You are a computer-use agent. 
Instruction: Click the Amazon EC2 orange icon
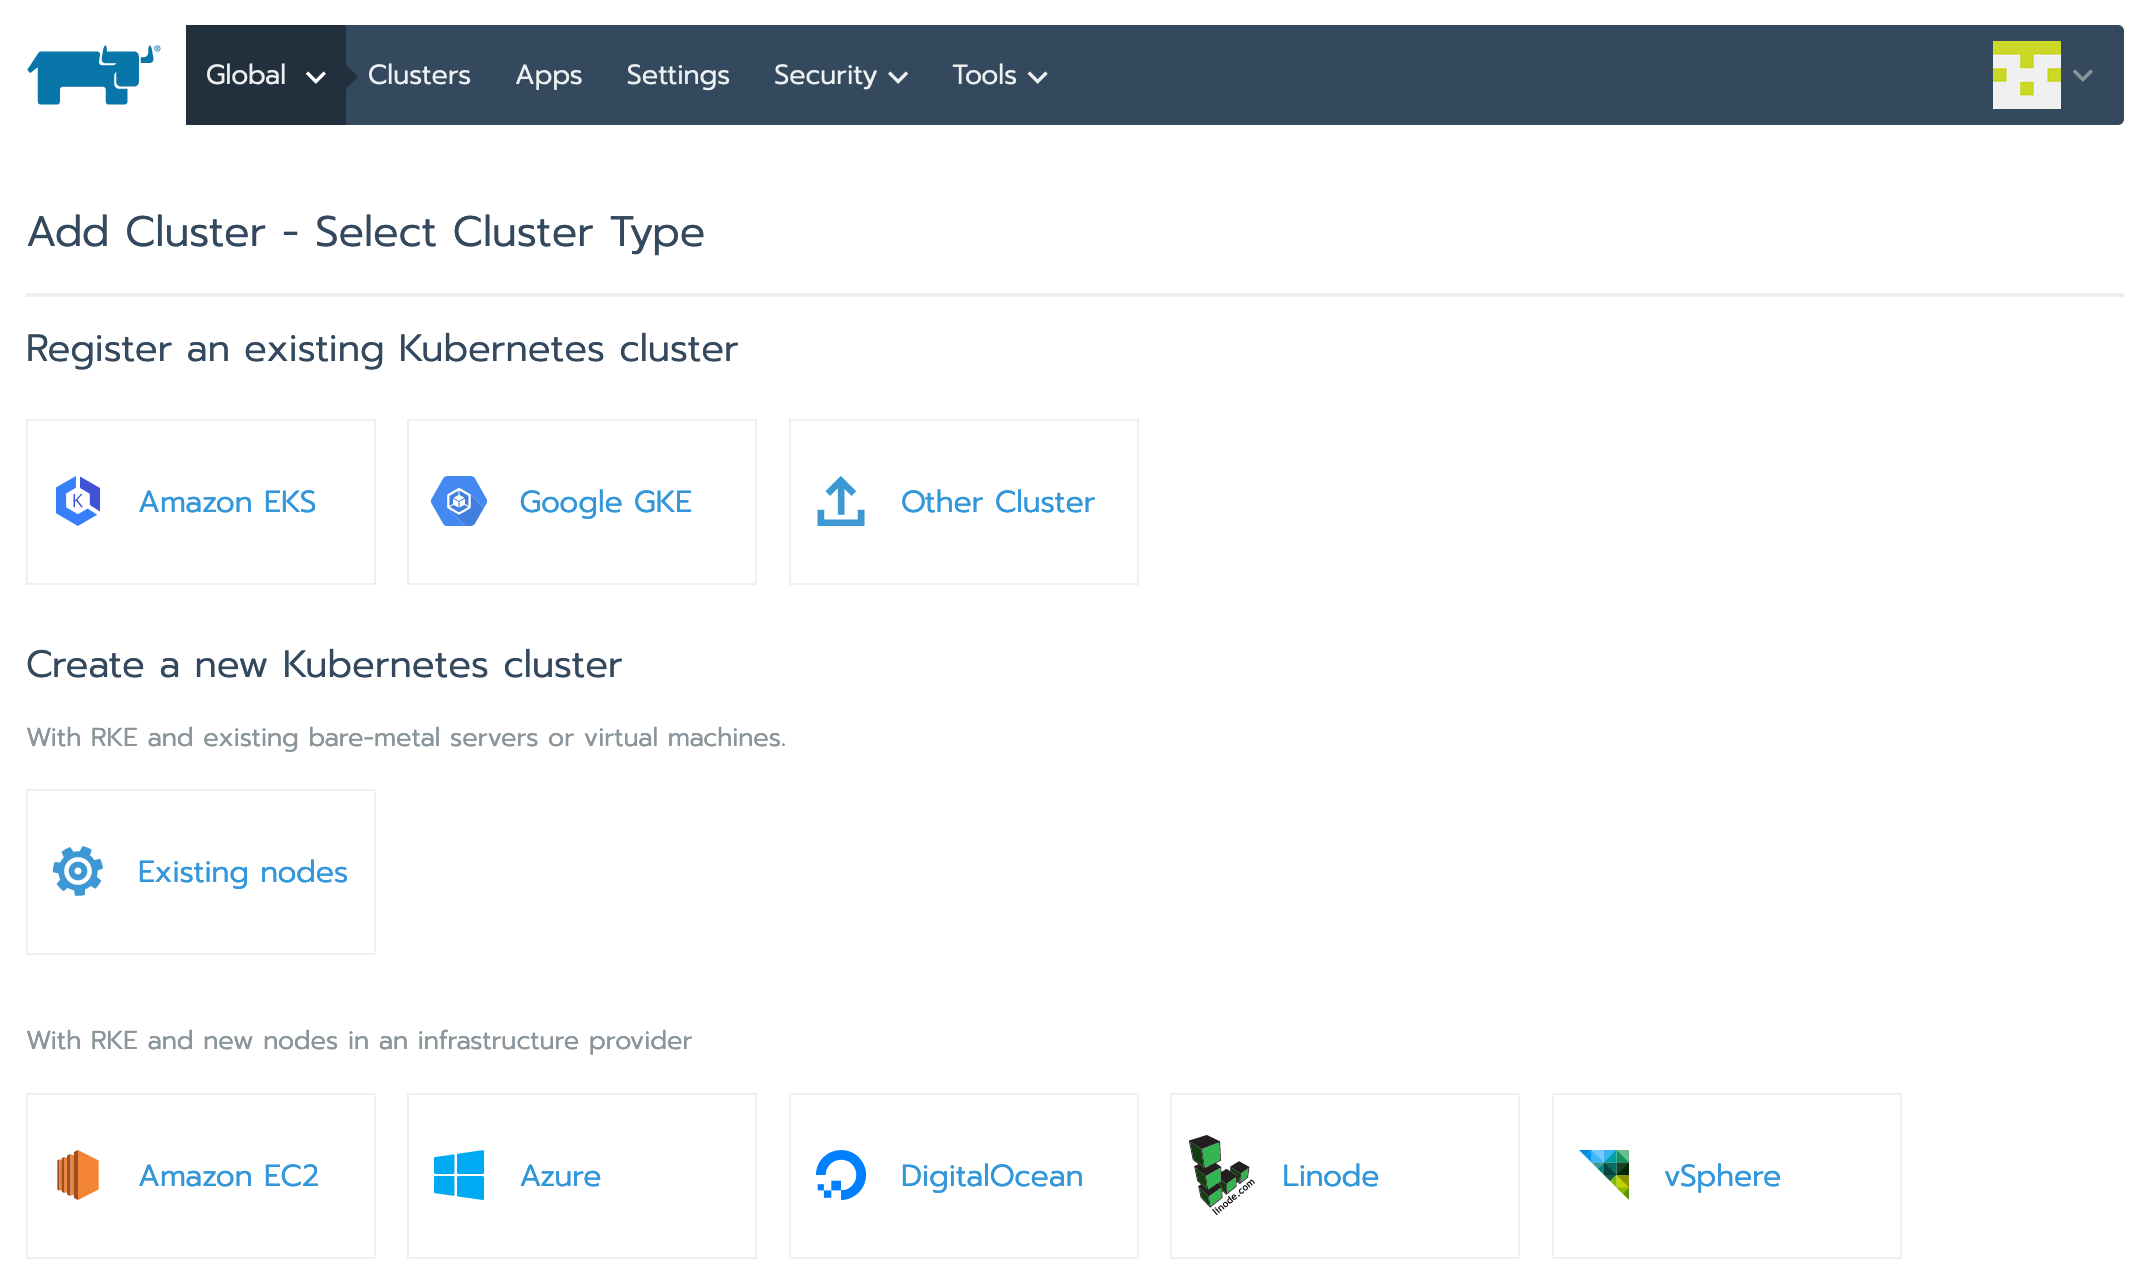[78, 1175]
